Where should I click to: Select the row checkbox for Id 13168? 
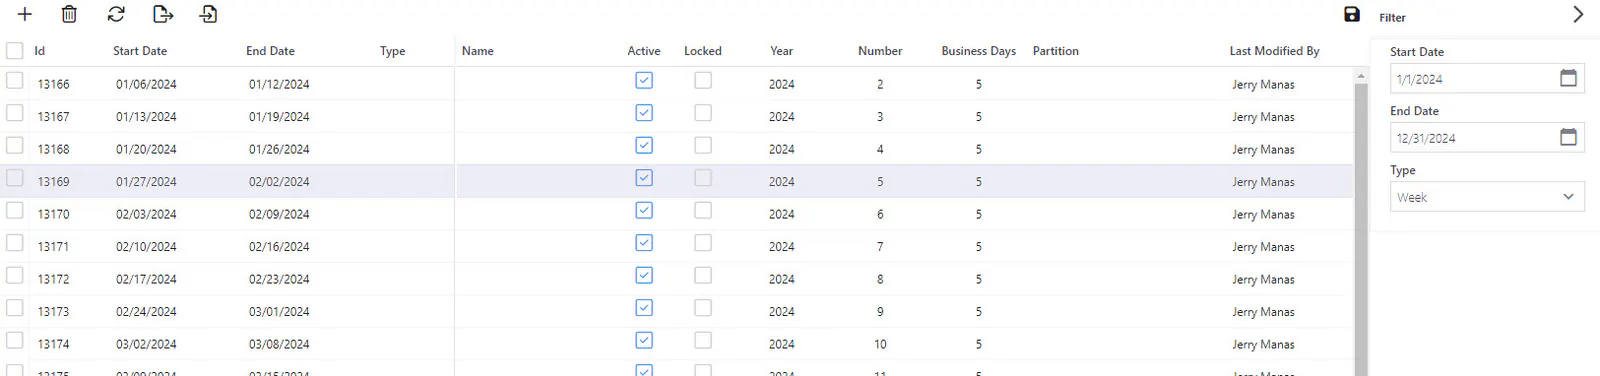[x=15, y=146]
